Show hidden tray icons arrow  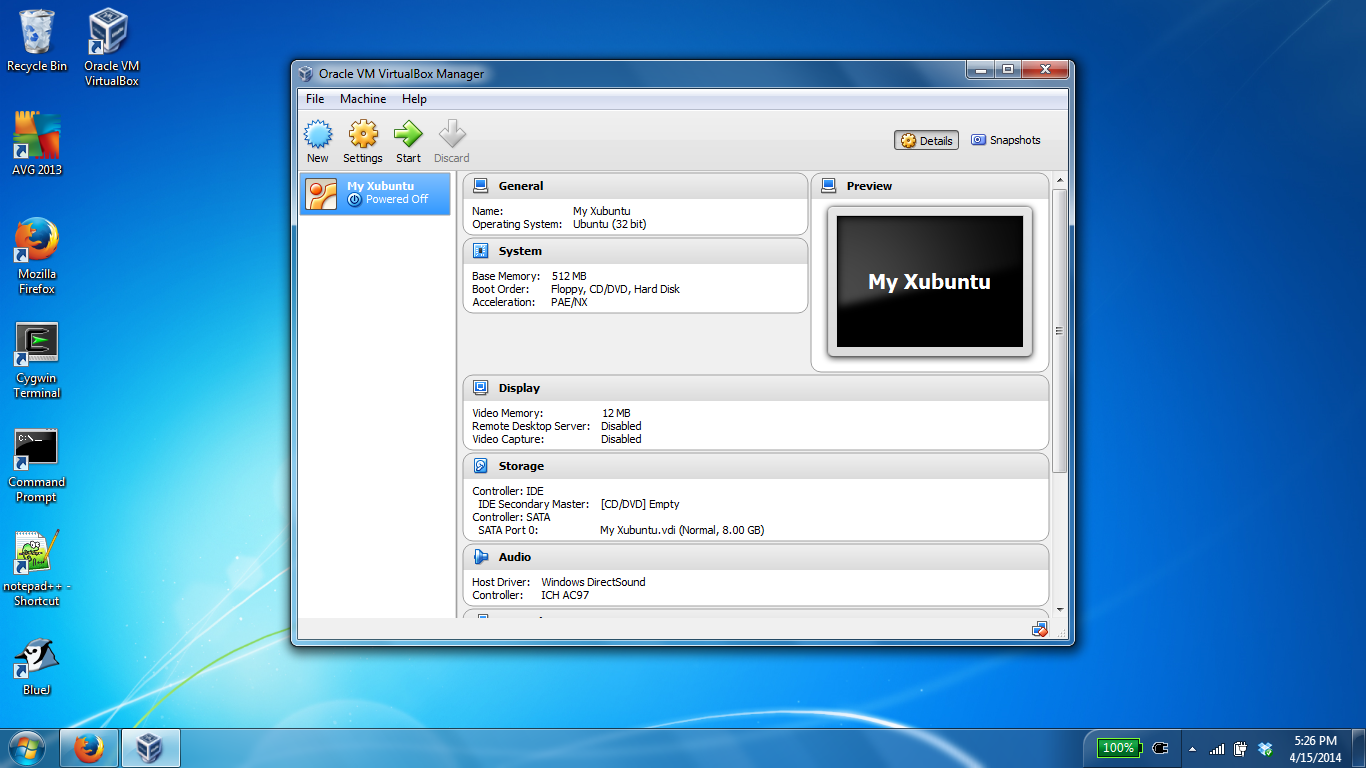pos(1192,748)
